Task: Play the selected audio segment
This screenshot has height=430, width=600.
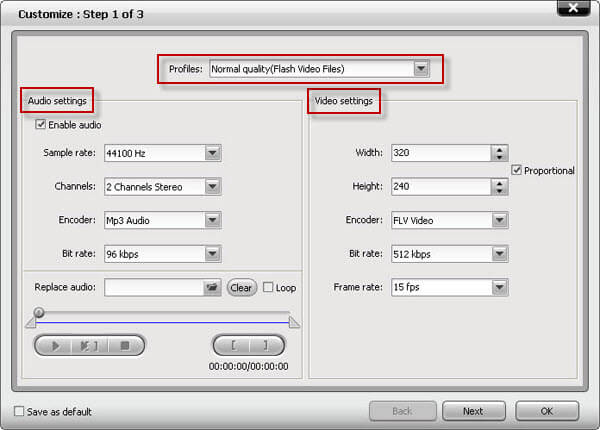Action: (89, 346)
